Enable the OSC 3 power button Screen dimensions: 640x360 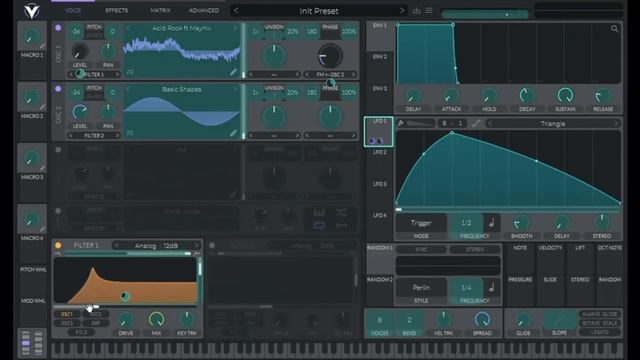pos(58,150)
